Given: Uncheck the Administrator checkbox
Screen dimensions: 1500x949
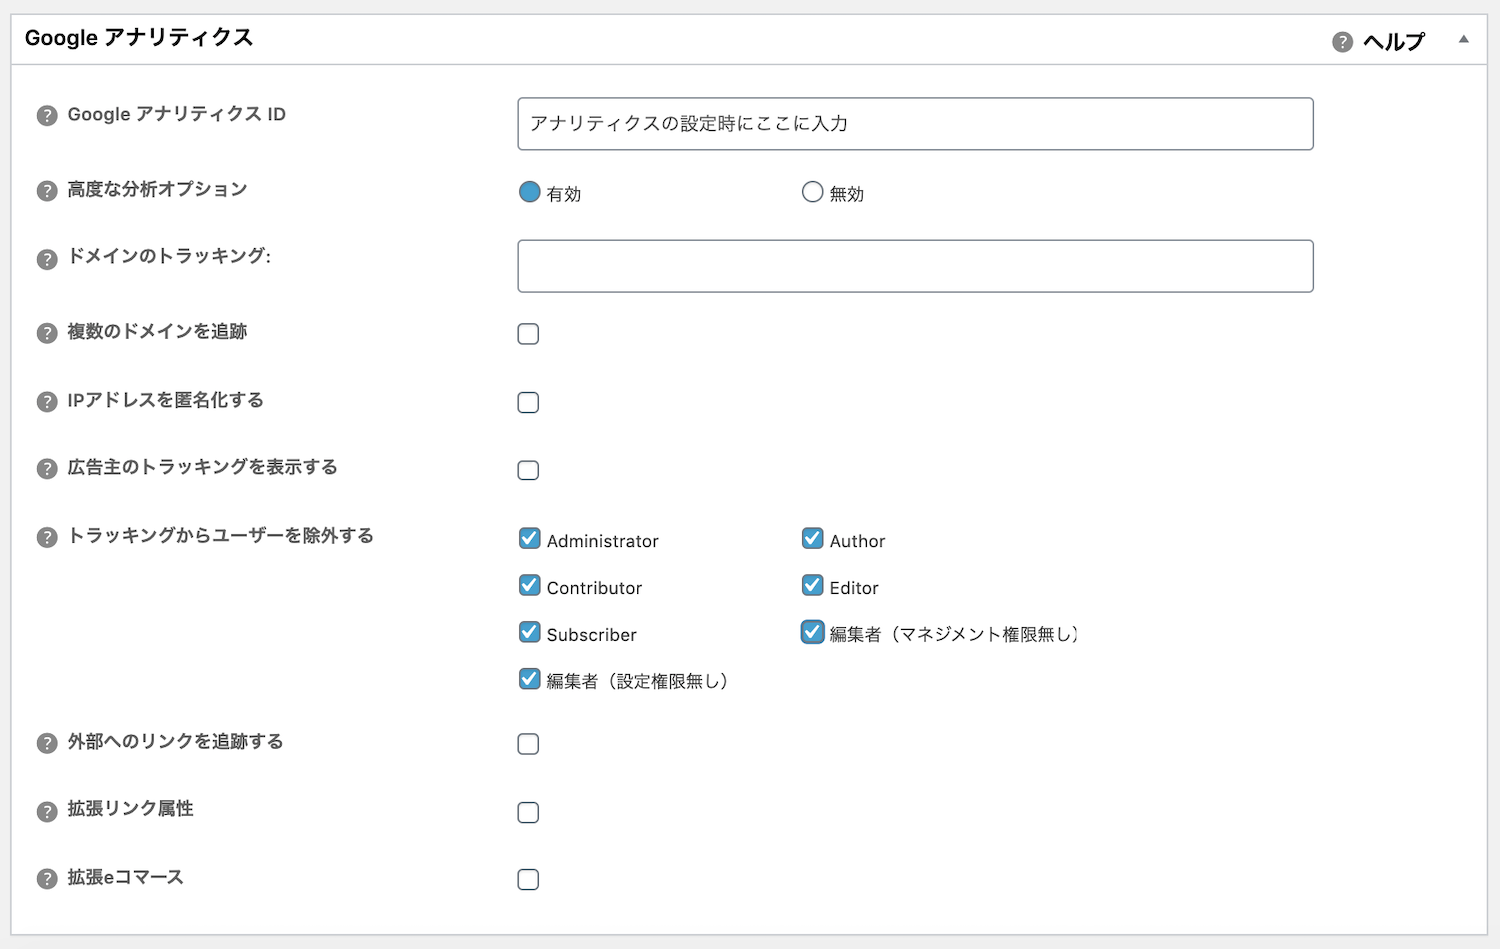Looking at the screenshot, I should point(530,539).
